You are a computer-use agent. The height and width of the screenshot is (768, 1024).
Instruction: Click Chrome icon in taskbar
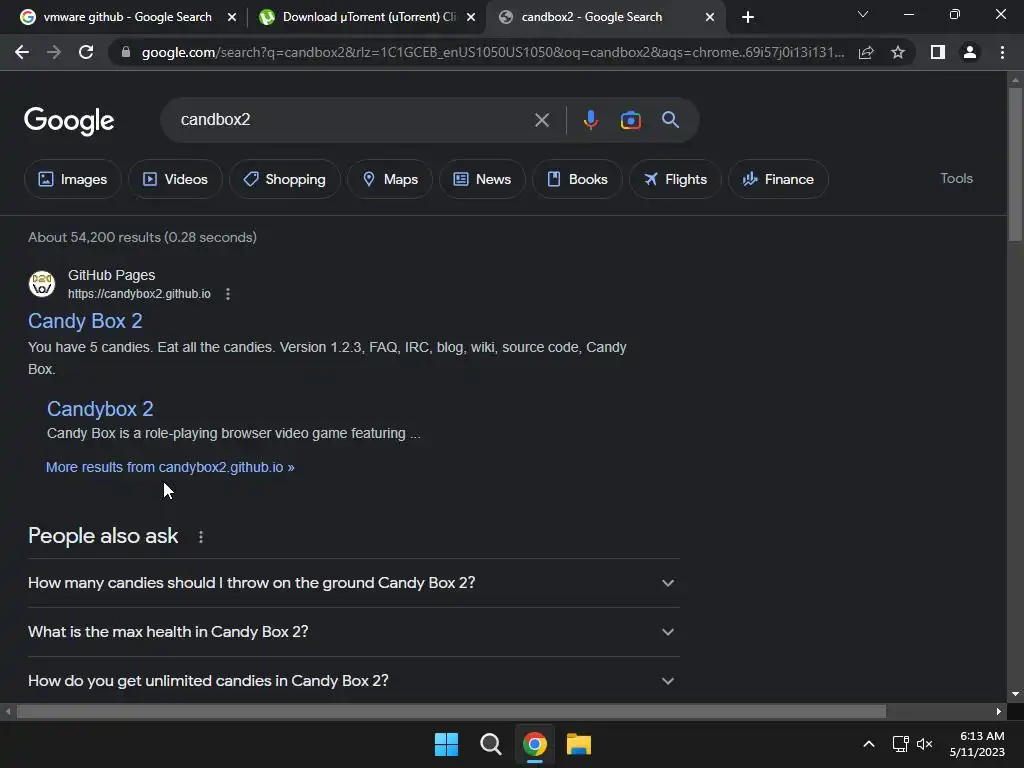click(534, 744)
